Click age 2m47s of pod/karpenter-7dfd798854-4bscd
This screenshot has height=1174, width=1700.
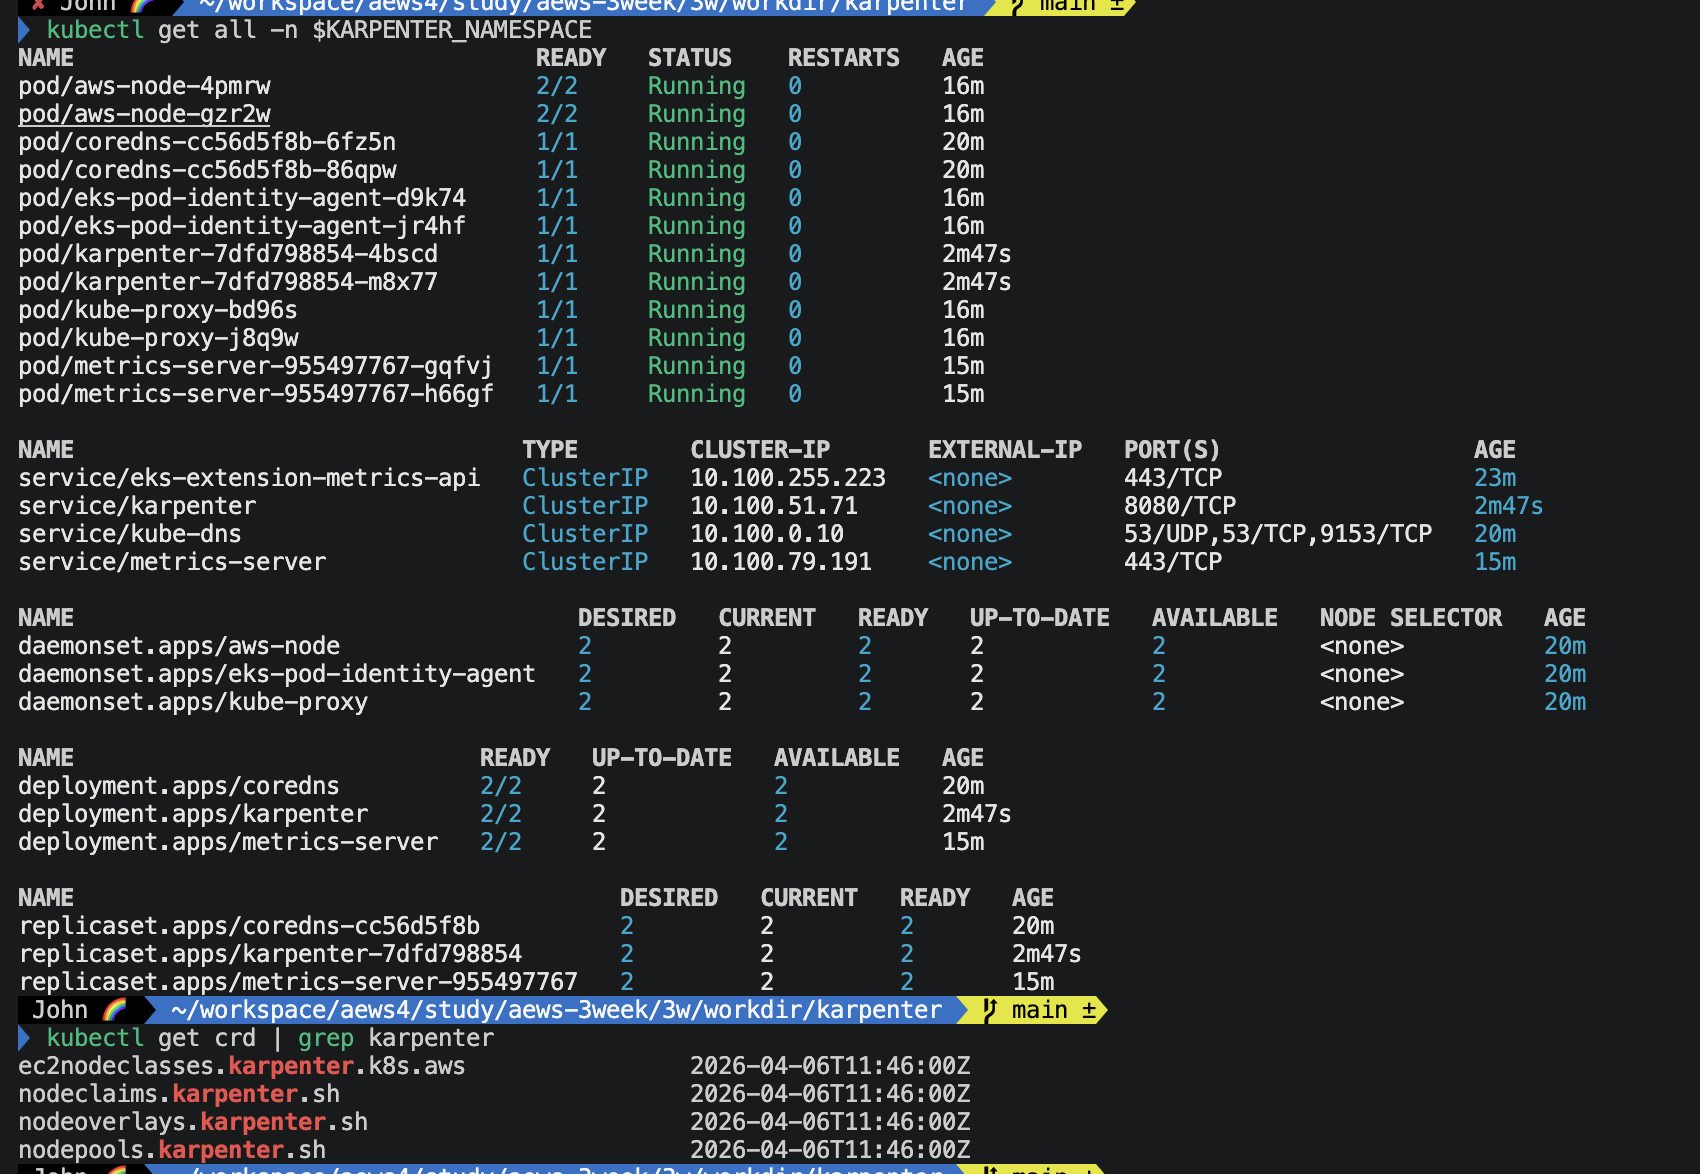(977, 254)
